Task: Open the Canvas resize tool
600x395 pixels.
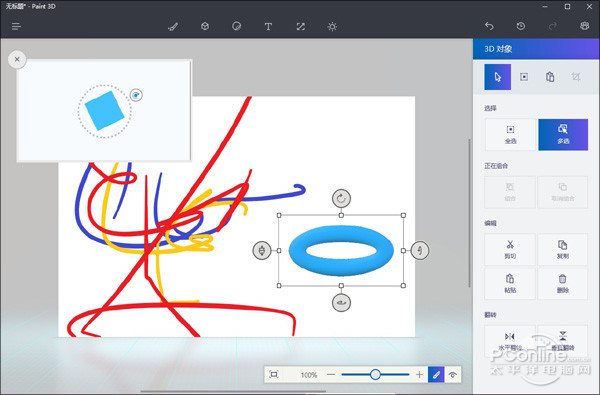Action: [x=300, y=26]
